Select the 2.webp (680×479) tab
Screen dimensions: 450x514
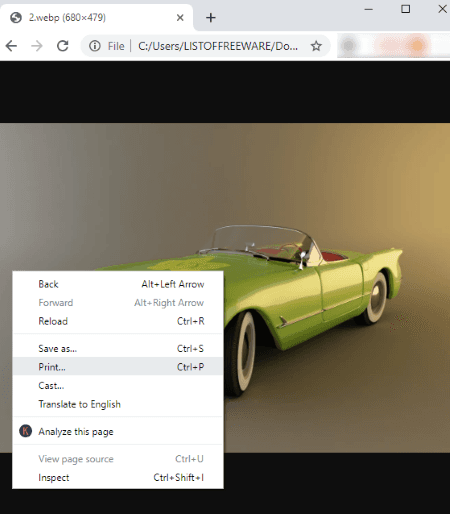[x=96, y=17]
